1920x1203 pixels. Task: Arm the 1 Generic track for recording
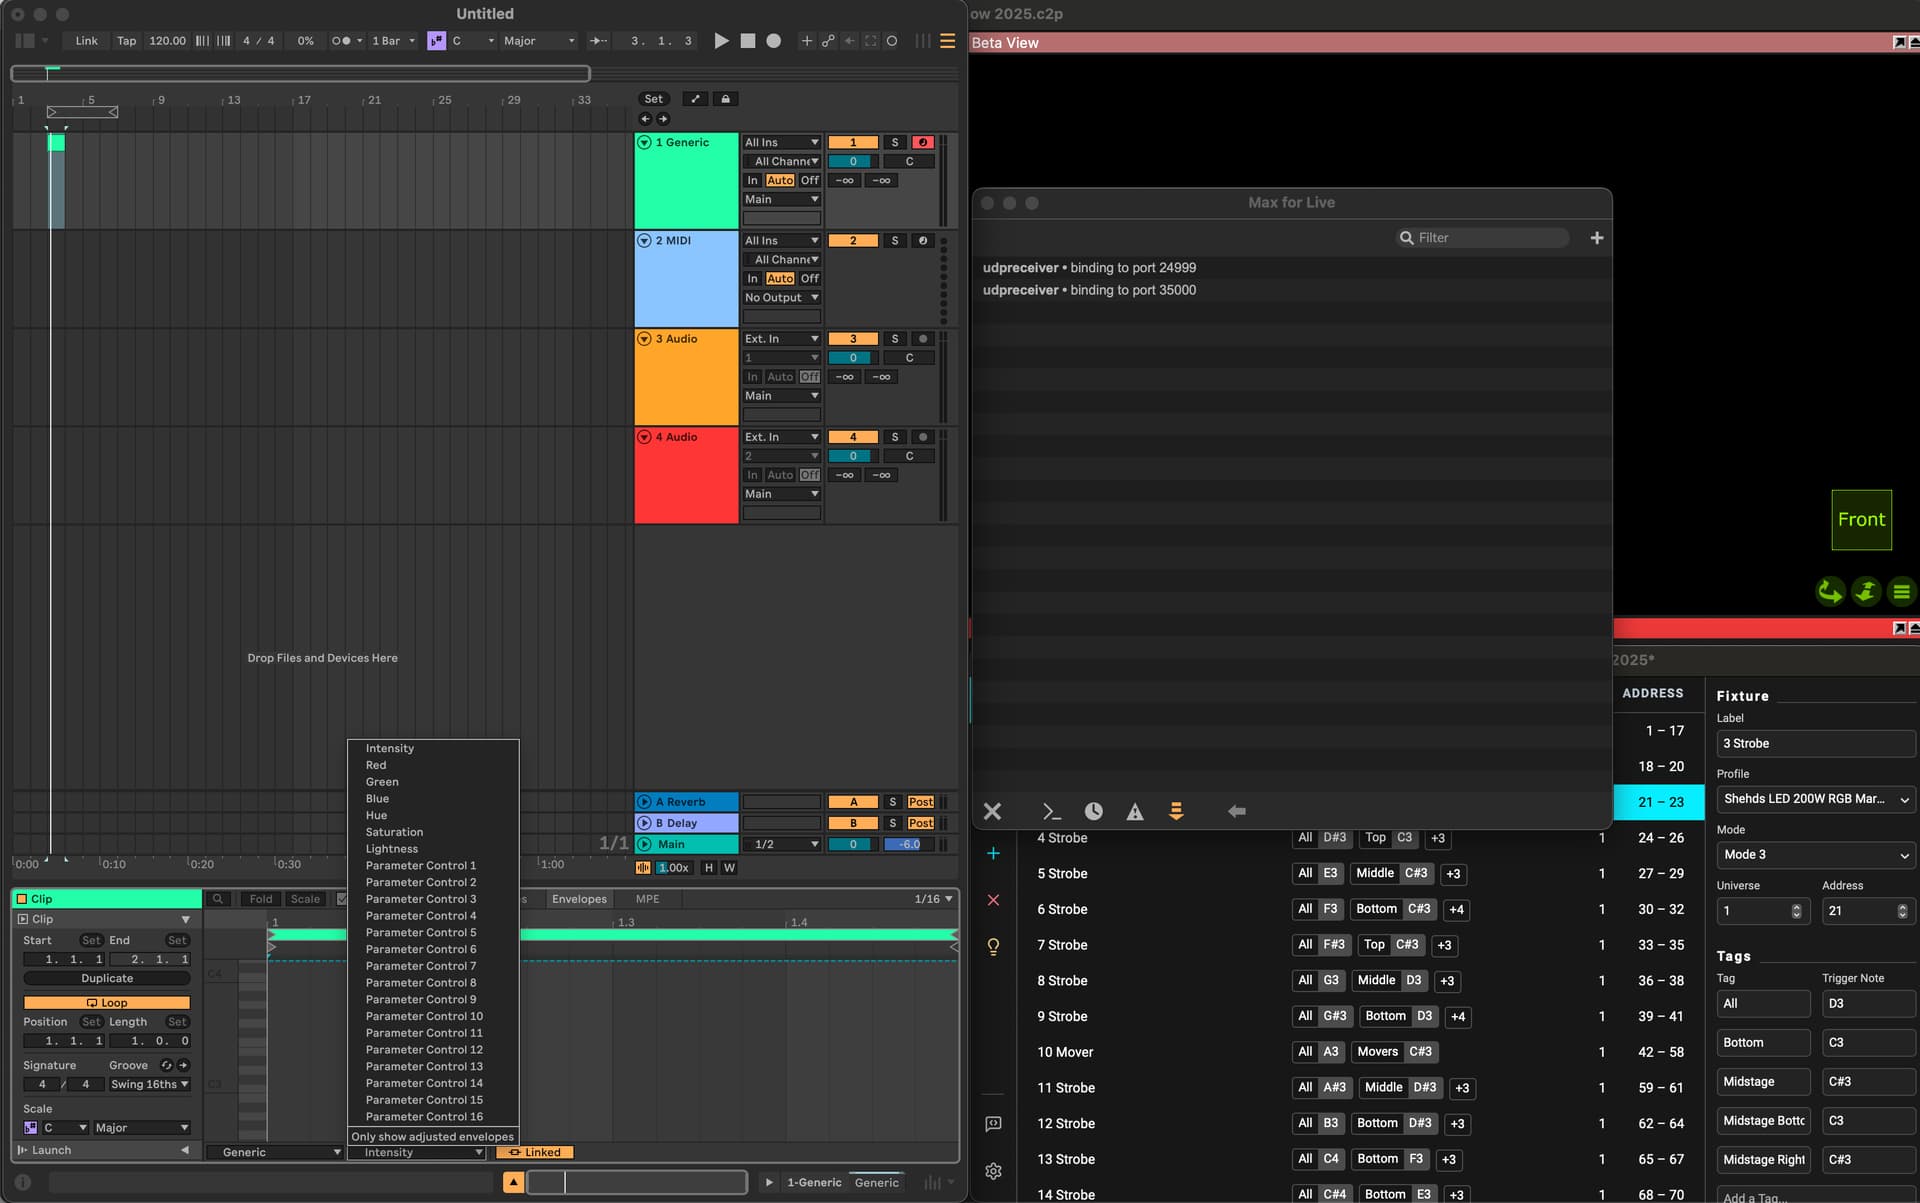coord(922,142)
